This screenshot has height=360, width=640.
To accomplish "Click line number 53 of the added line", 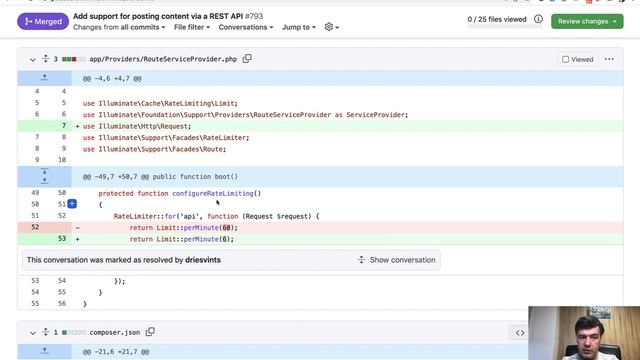I will [62, 238].
